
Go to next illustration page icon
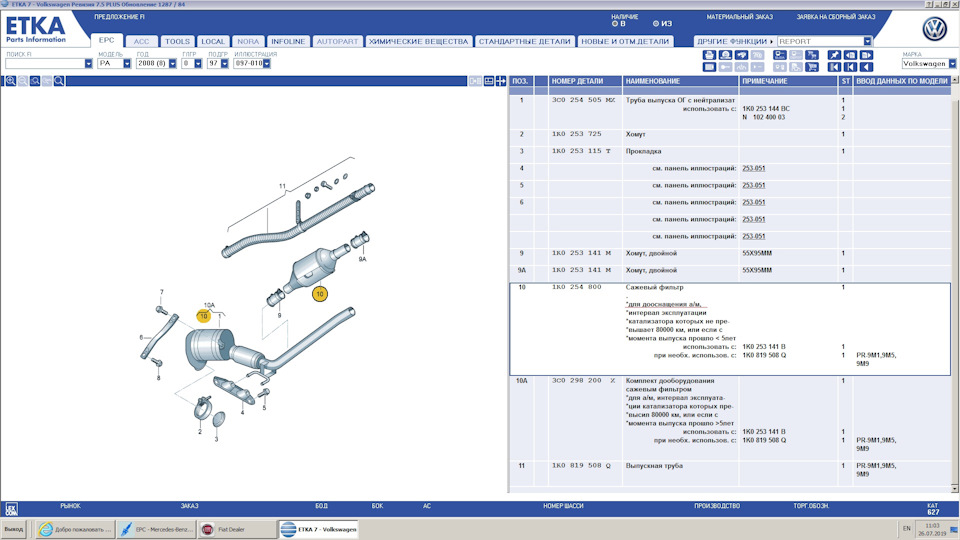coord(866,55)
